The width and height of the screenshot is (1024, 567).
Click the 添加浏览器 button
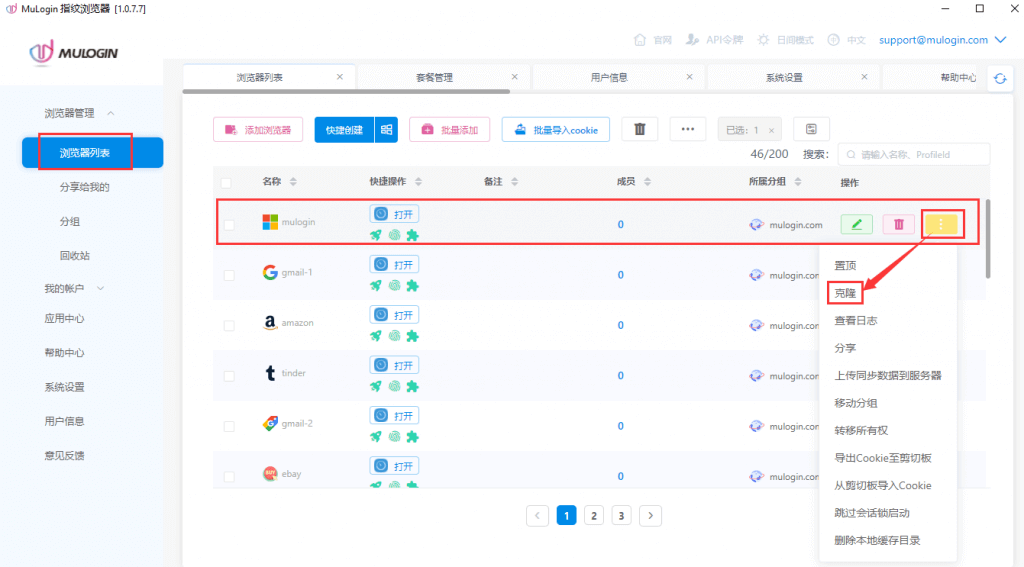click(x=258, y=129)
